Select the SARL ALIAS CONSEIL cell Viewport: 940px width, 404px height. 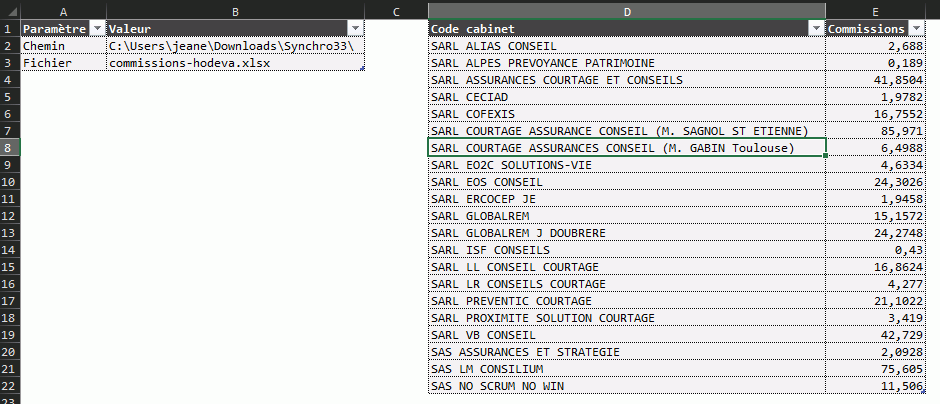(626, 46)
